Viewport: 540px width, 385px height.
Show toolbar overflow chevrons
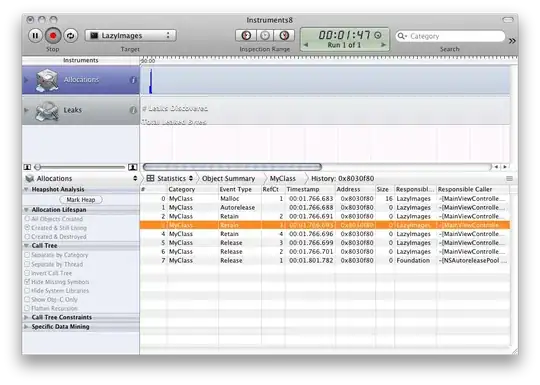[512, 41]
